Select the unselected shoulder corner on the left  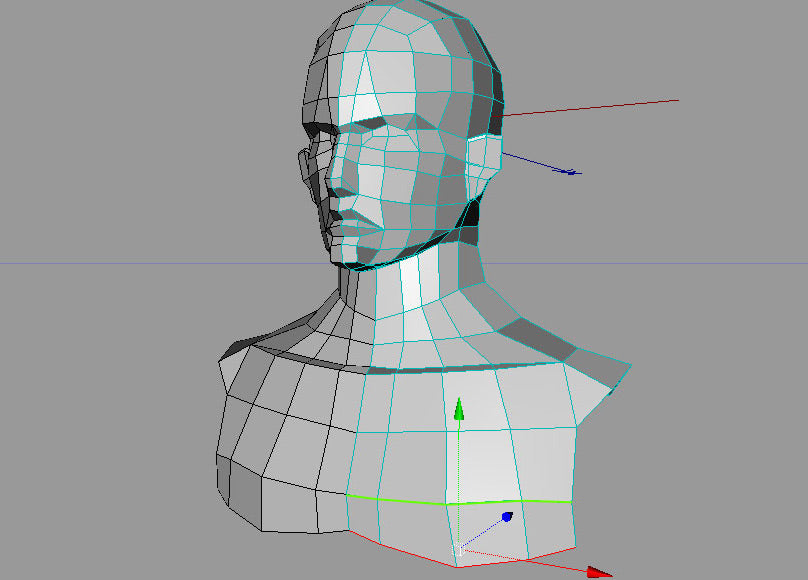click(x=228, y=352)
